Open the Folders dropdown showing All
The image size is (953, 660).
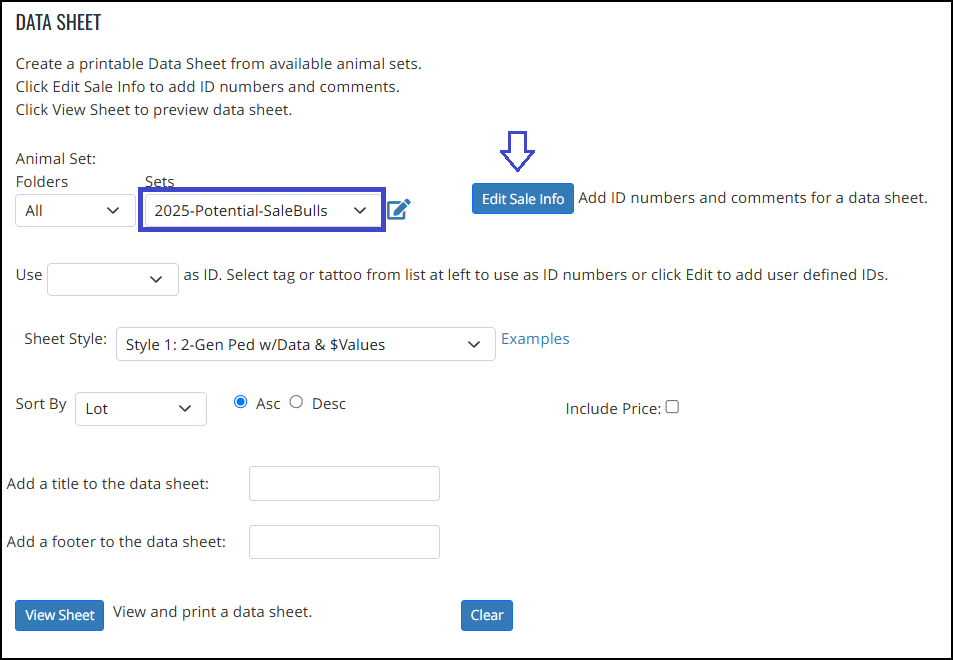75,210
